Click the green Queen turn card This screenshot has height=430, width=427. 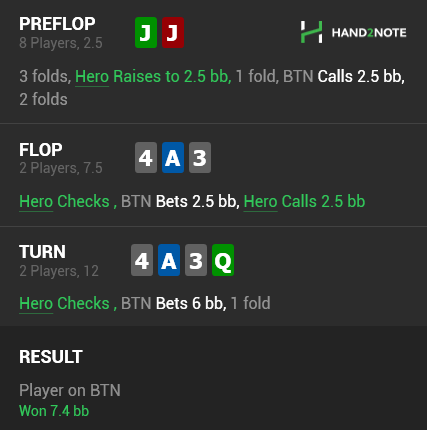click(x=223, y=260)
